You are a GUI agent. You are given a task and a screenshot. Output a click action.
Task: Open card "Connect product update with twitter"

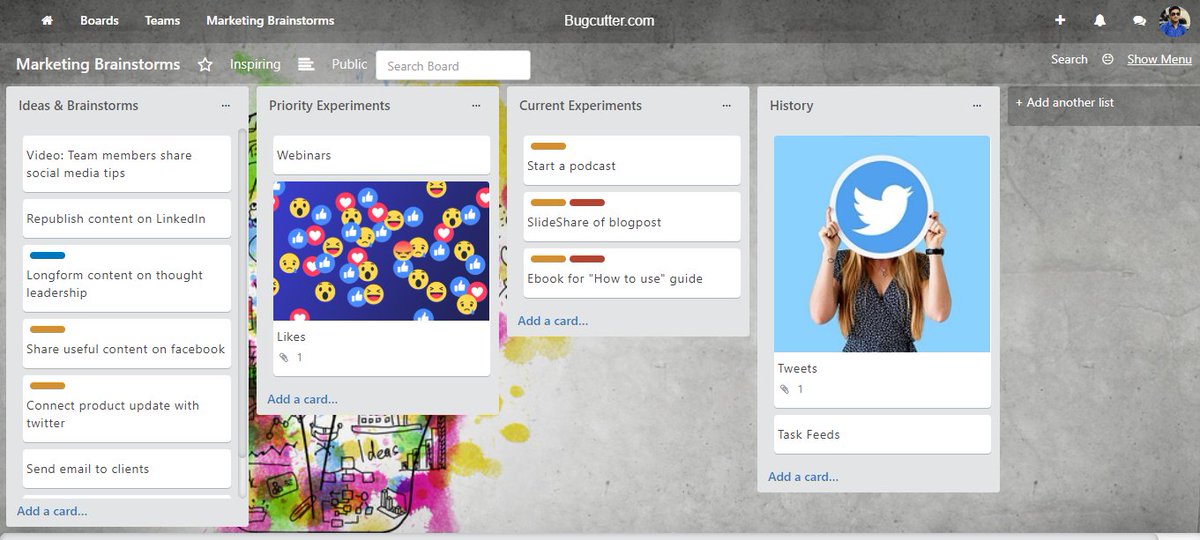(x=127, y=408)
